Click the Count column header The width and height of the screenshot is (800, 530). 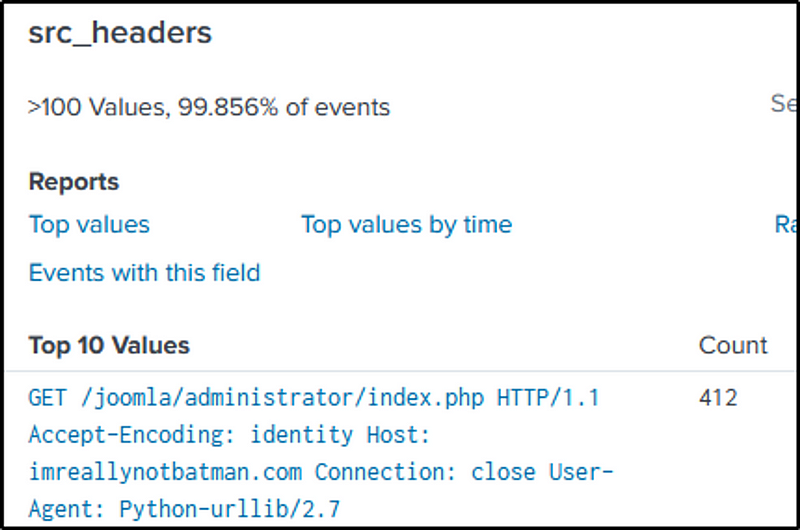tap(733, 346)
